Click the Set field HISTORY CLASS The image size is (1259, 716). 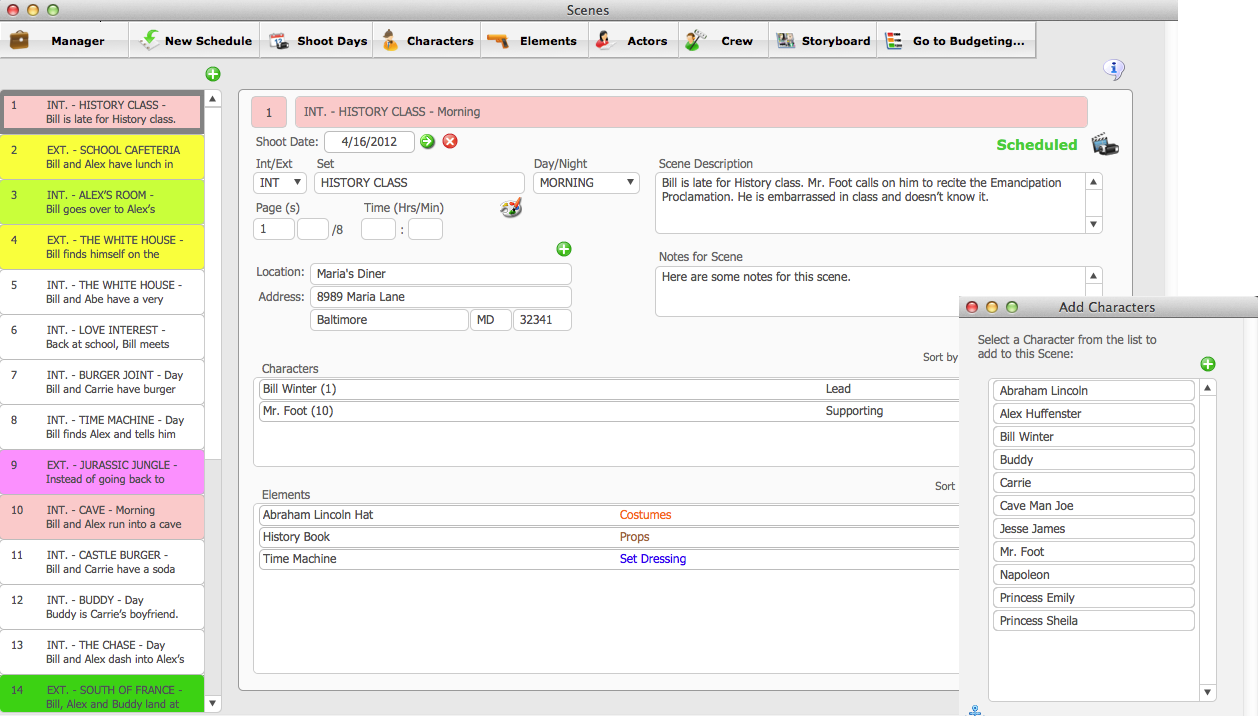[x=419, y=183]
